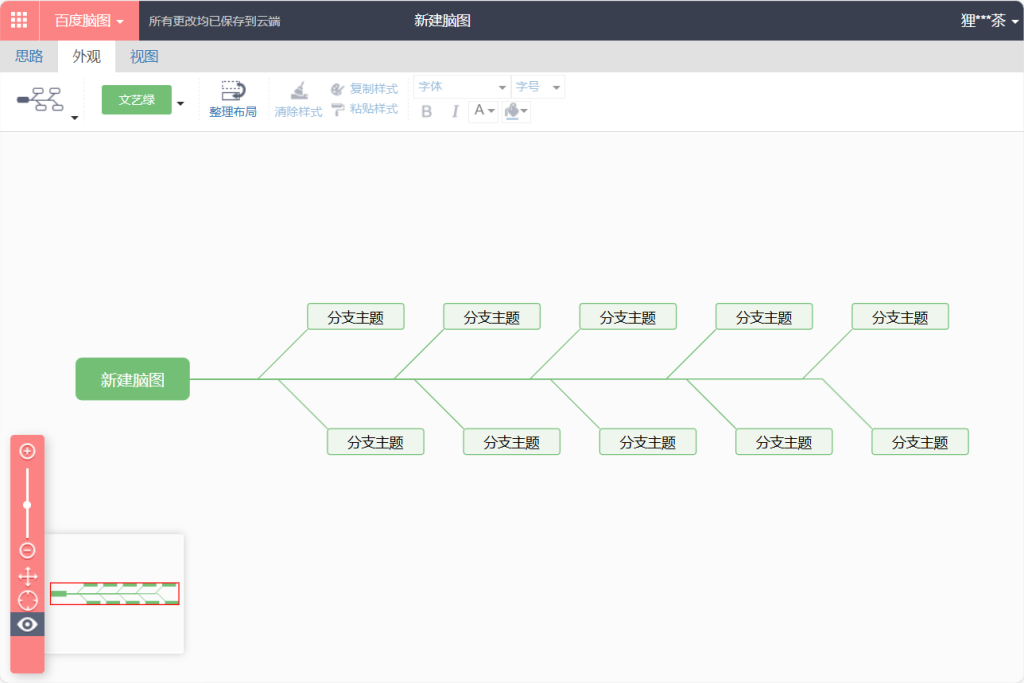Expand the theme dropdown arrow next to 文艺绿

pyautogui.click(x=181, y=103)
